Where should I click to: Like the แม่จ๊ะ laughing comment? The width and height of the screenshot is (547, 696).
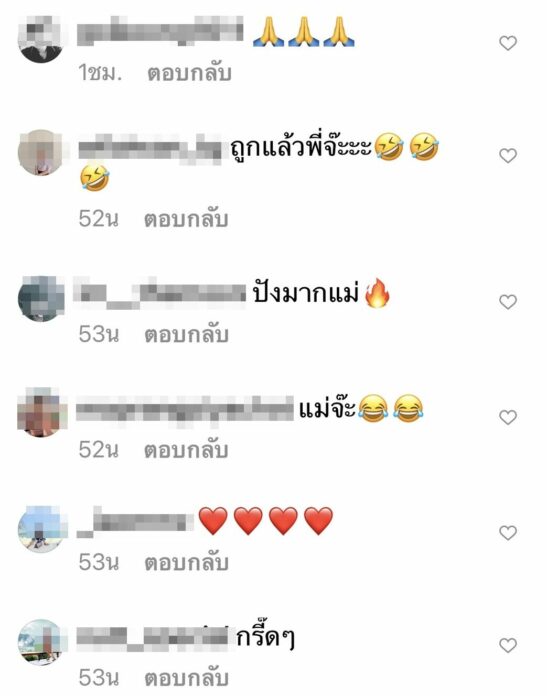pyautogui.click(x=508, y=417)
